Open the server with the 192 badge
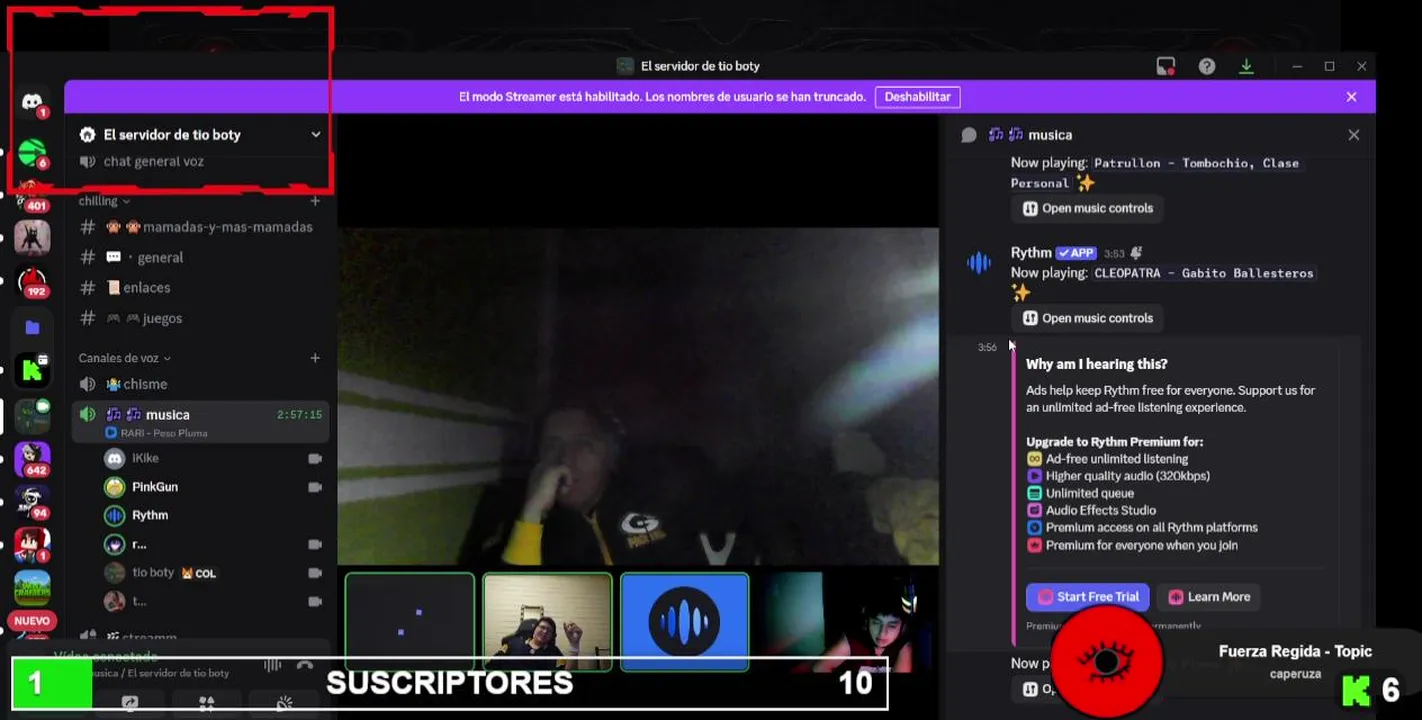 32,281
